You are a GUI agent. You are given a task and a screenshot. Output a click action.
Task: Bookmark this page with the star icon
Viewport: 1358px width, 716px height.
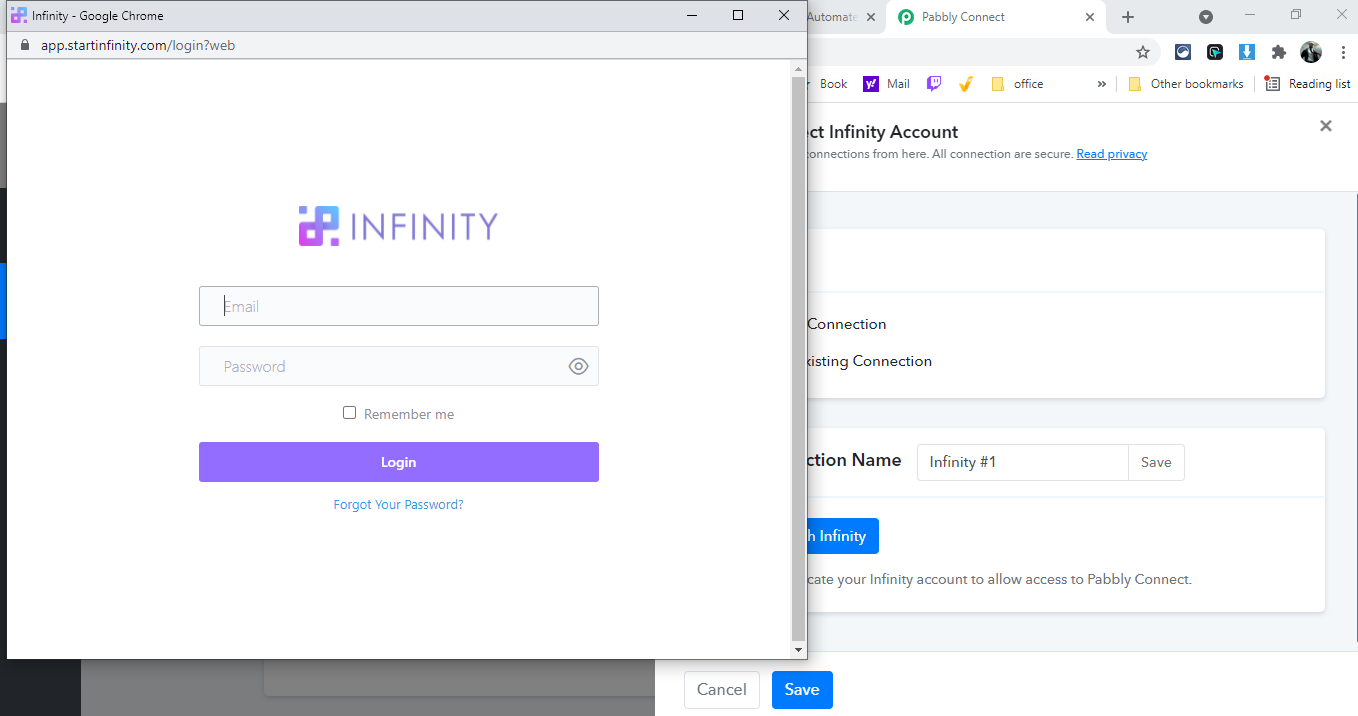pos(1143,52)
